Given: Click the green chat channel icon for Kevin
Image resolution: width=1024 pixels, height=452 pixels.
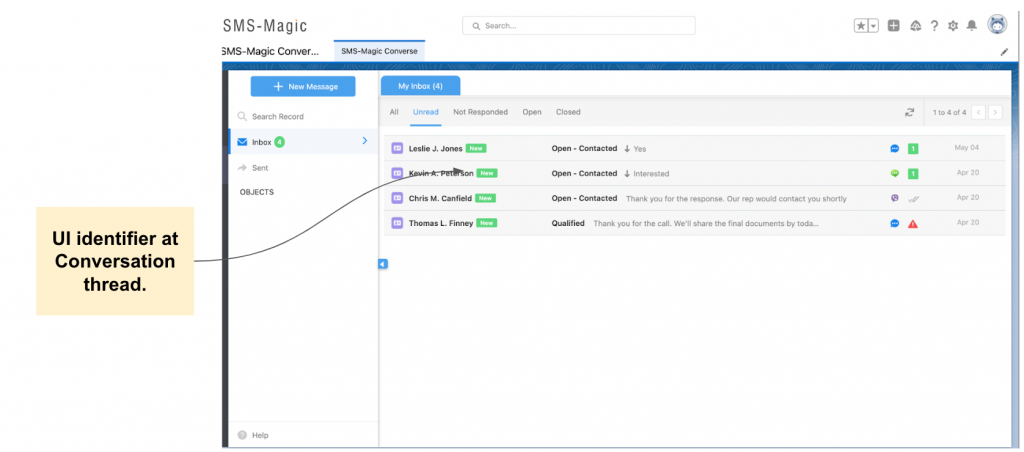Looking at the screenshot, I should (895, 173).
